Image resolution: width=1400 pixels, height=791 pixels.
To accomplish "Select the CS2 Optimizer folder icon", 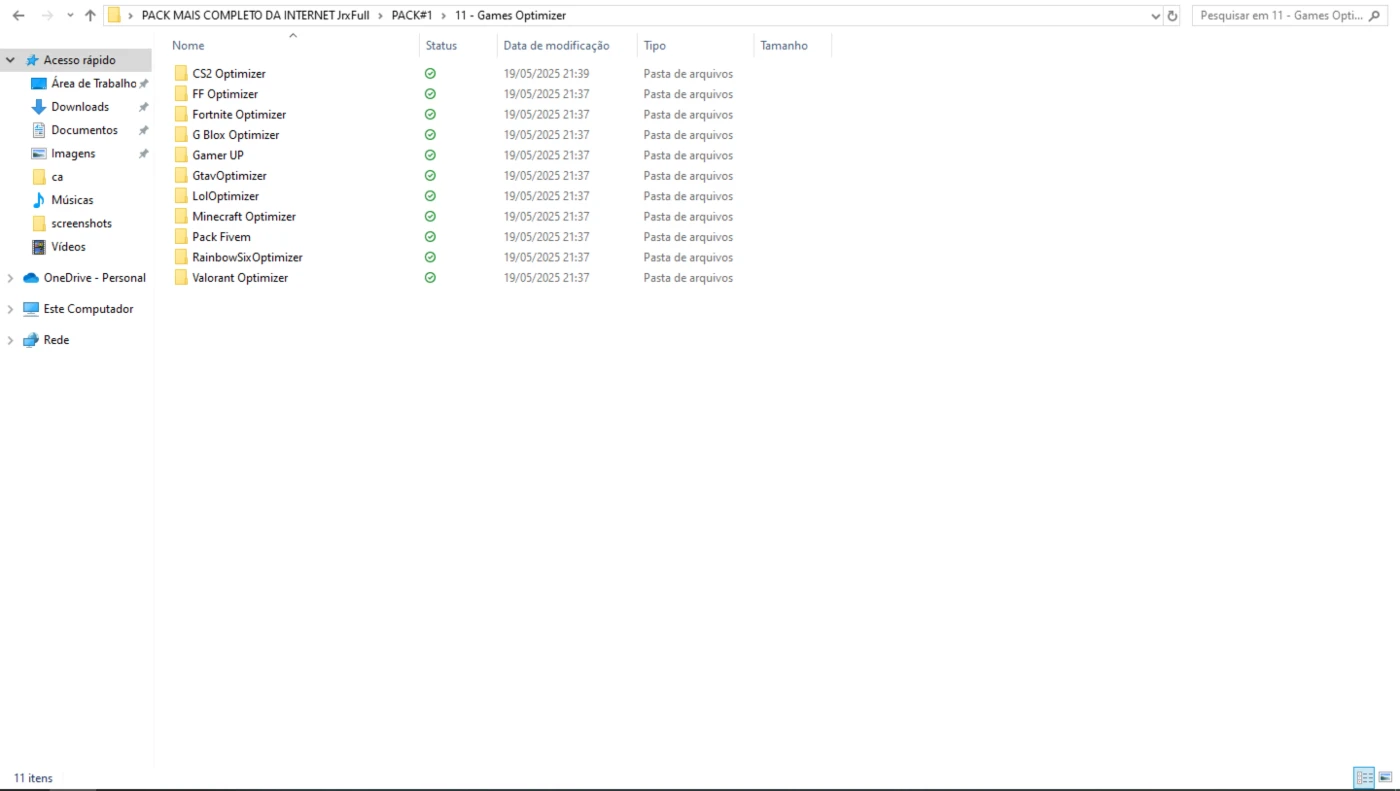I will [x=181, y=74].
